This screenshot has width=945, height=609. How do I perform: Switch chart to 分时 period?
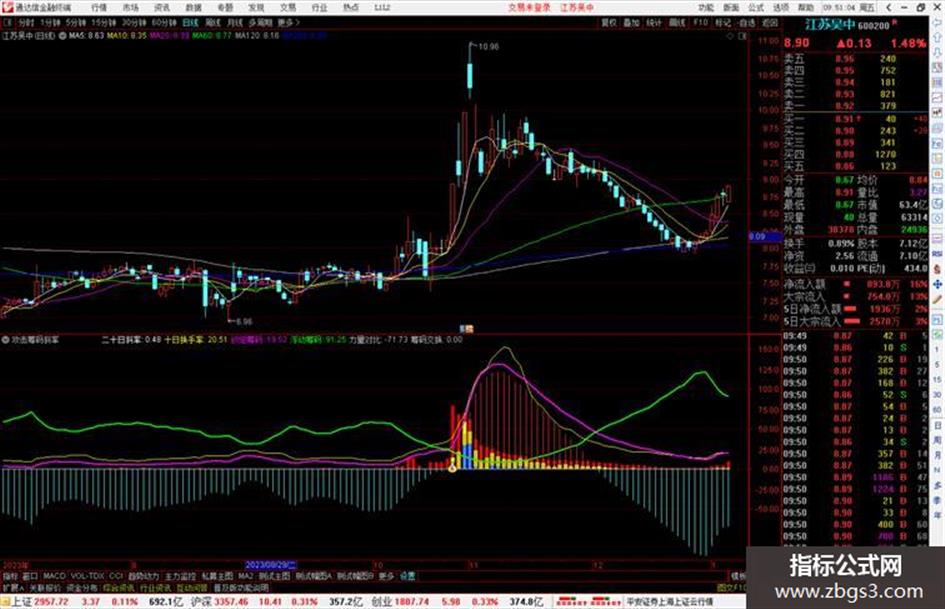pos(25,23)
